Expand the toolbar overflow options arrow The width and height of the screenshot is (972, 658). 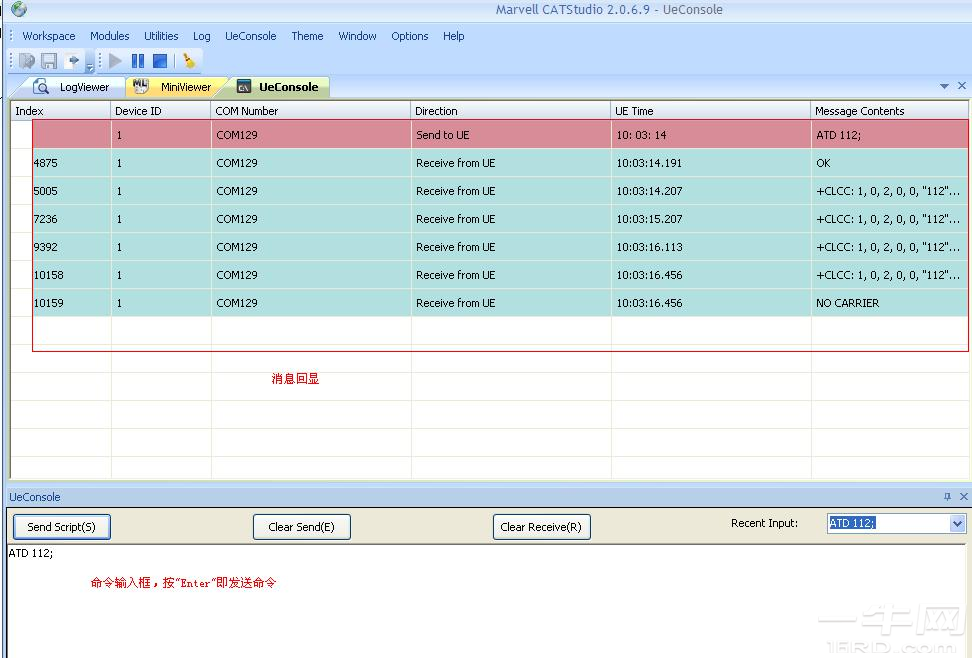click(x=89, y=68)
